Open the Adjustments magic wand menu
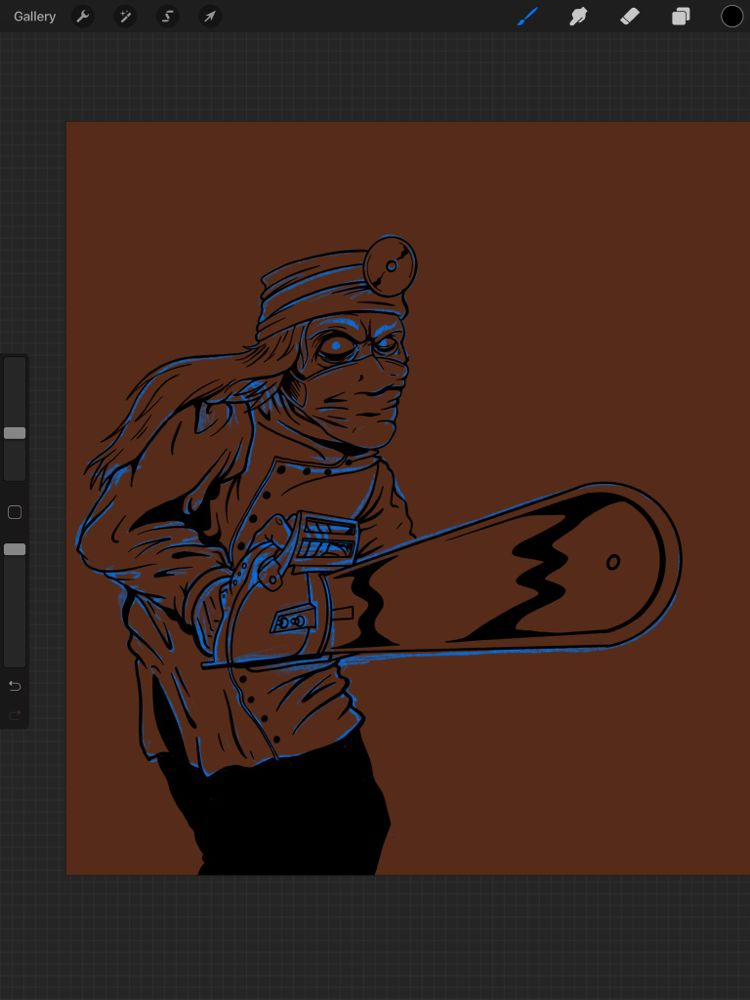Image resolution: width=750 pixels, height=1000 pixels. pyautogui.click(x=125, y=17)
